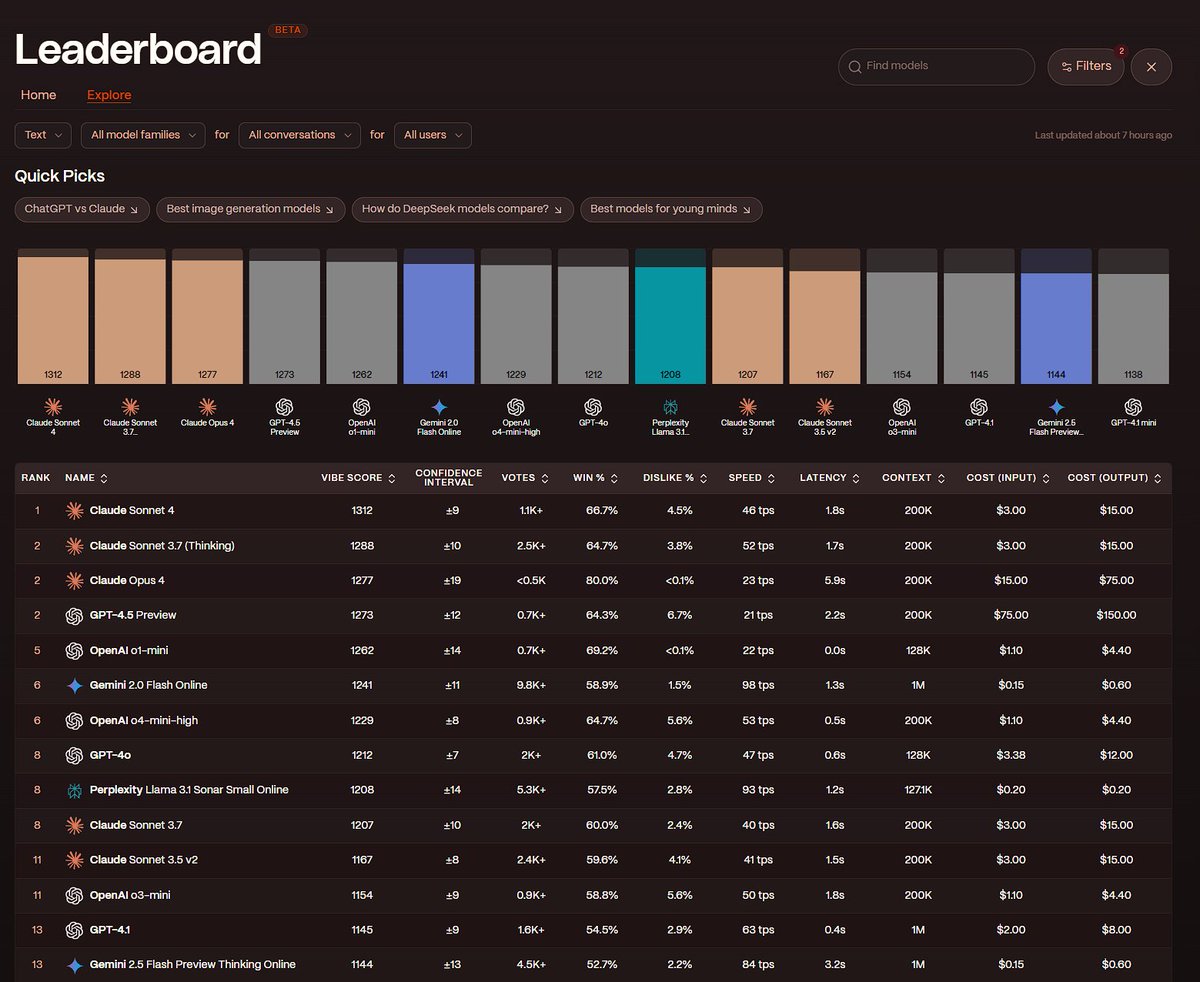Click the OpenAI icon in the GPT-4o table row
Screen dimensions: 1200x982
point(74,755)
